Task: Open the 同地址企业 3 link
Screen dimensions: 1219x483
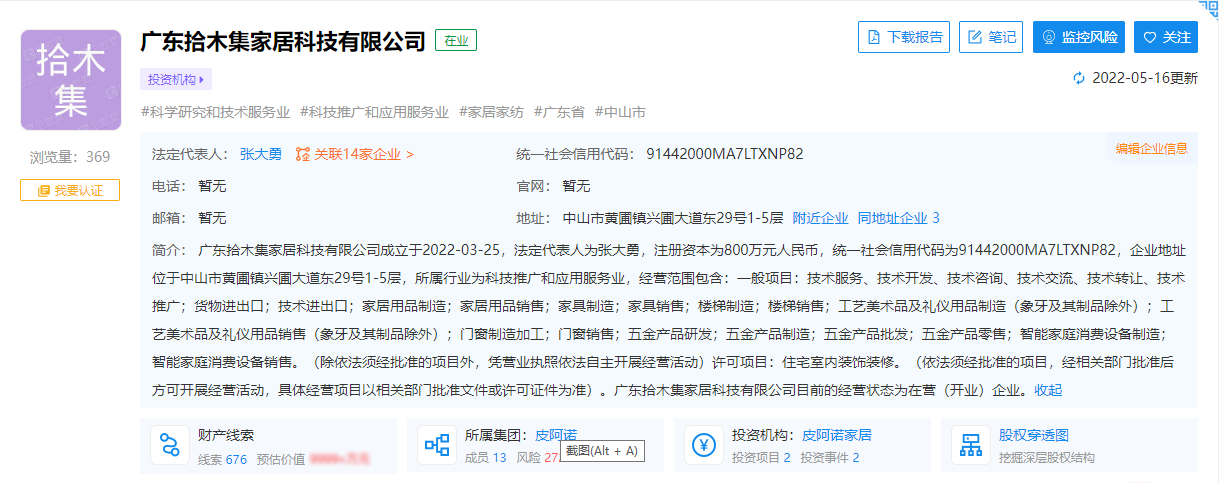Action: tap(898, 218)
